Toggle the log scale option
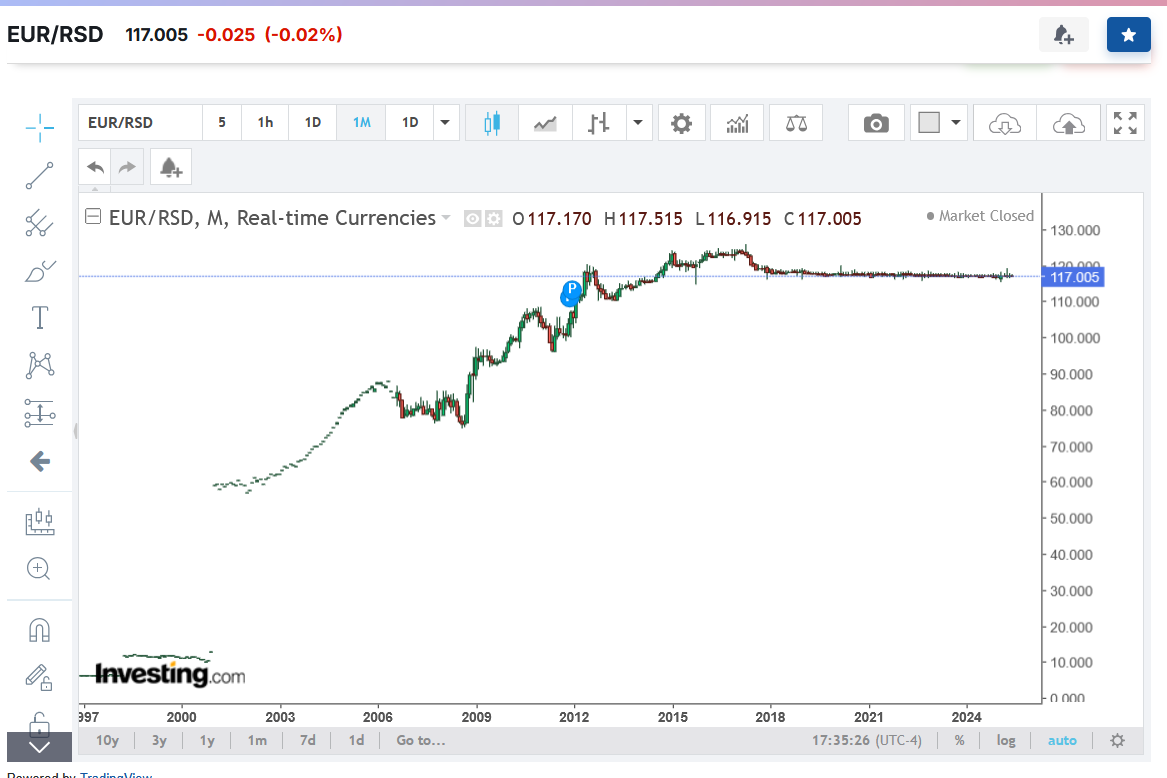The image size is (1167, 778). [1005, 741]
